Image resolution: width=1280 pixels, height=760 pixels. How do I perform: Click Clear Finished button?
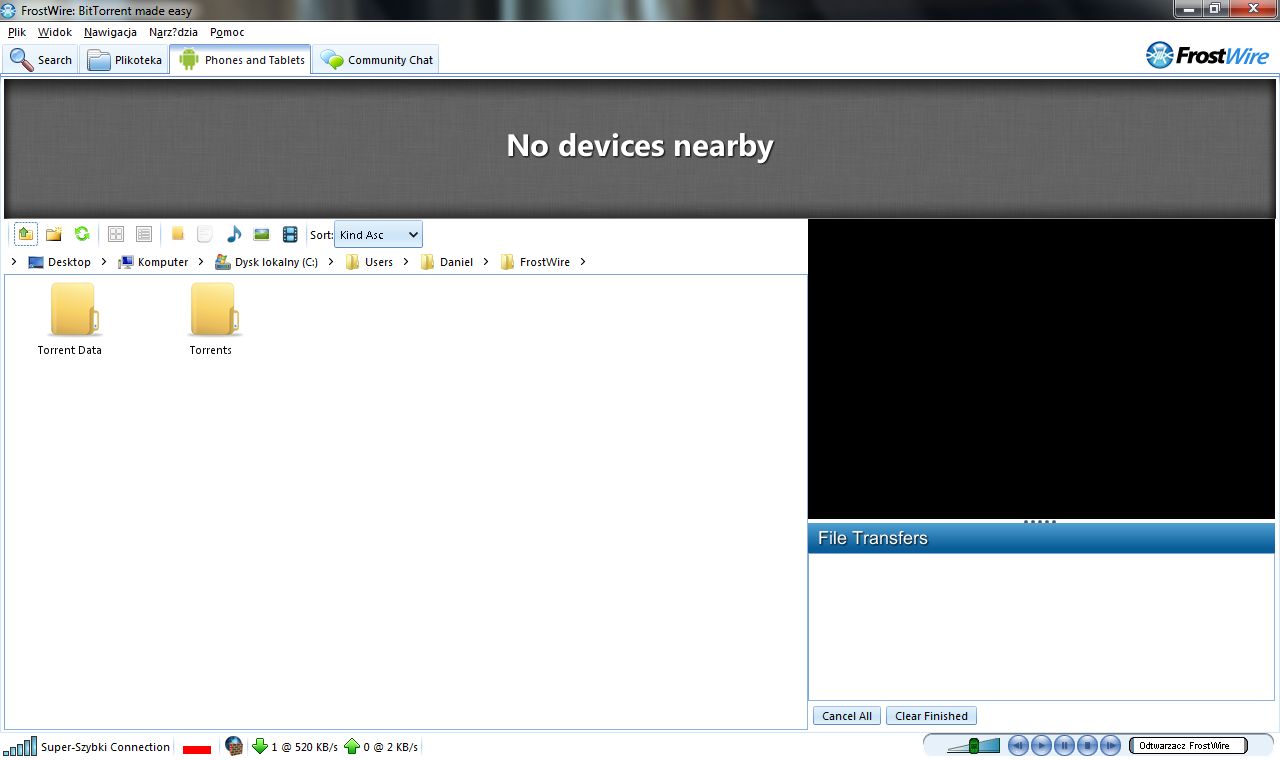pyautogui.click(x=931, y=716)
